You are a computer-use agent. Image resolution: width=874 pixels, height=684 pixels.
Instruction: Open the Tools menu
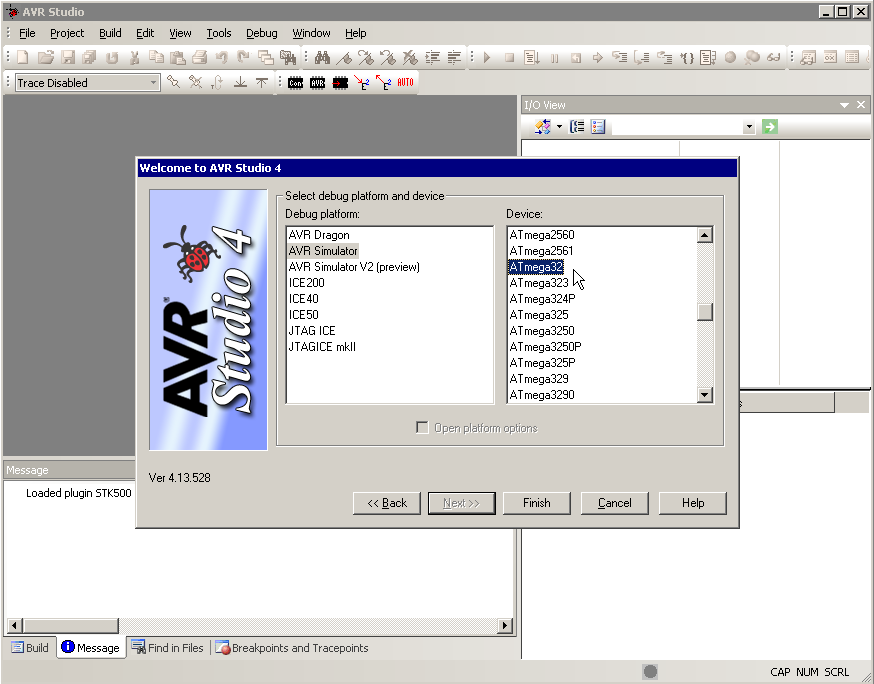tap(218, 33)
